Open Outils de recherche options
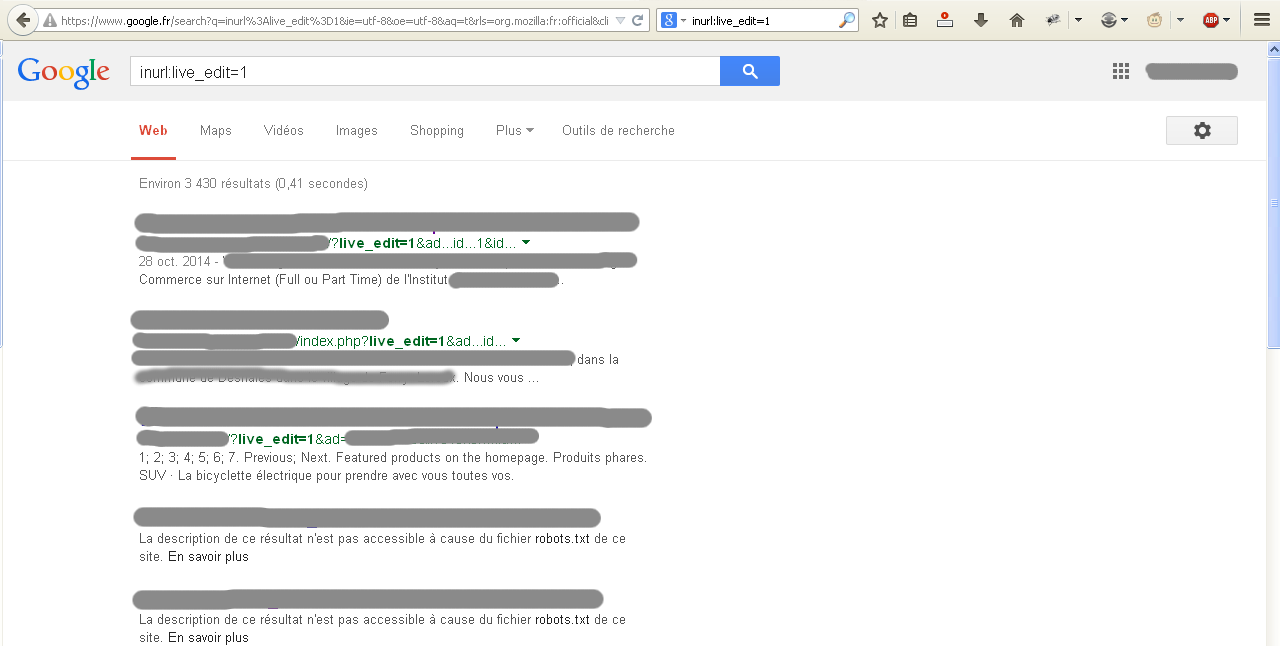The image size is (1280, 646). point(618,131)
